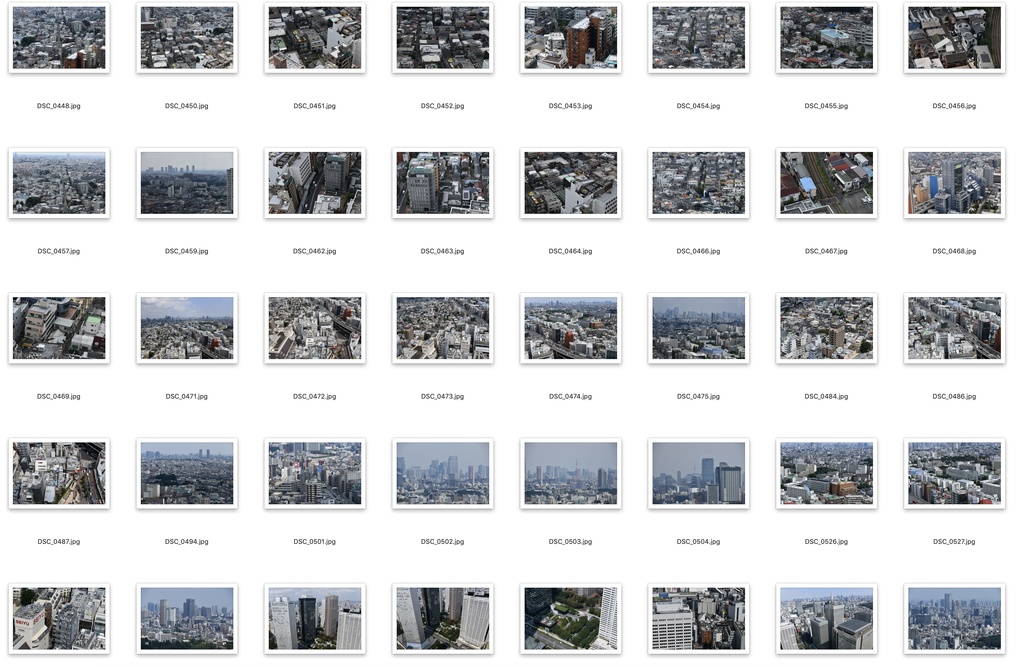Open the DSC_0457.jpg cityscape photo
Image resolution: width=1024 pixels, height=667 pixels.
(x=59, y=183)
